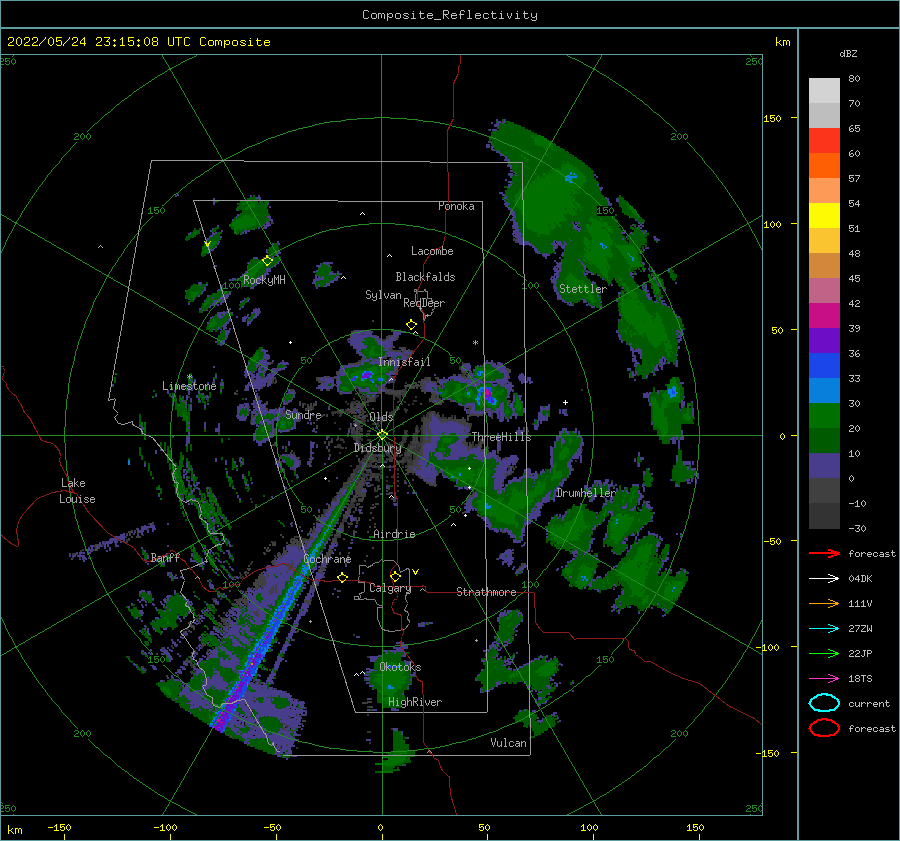900x841 pixels.
Task: Select the RockyMH label
Action: [x=264, y=280]
